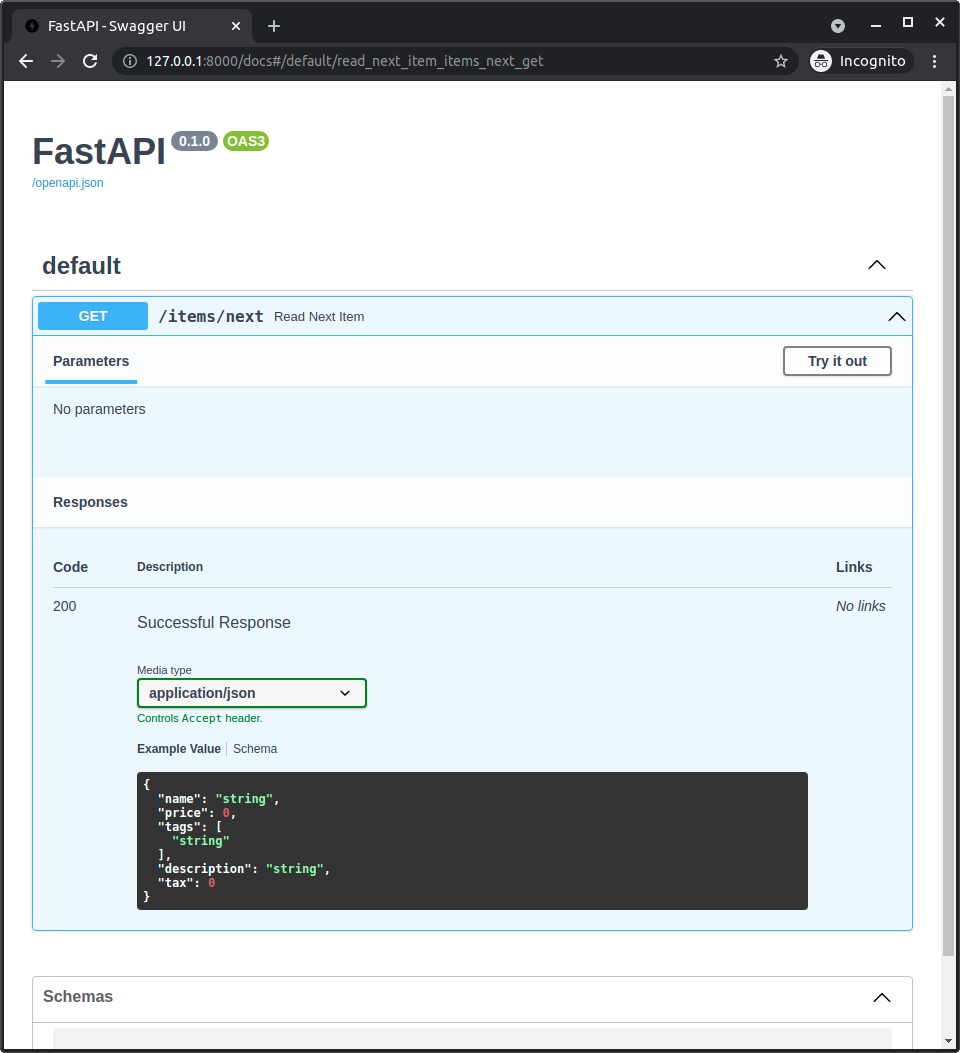Bookmark this page with star icon
The width and height of the screenshot is (960, 1053).
click(781, 61)
